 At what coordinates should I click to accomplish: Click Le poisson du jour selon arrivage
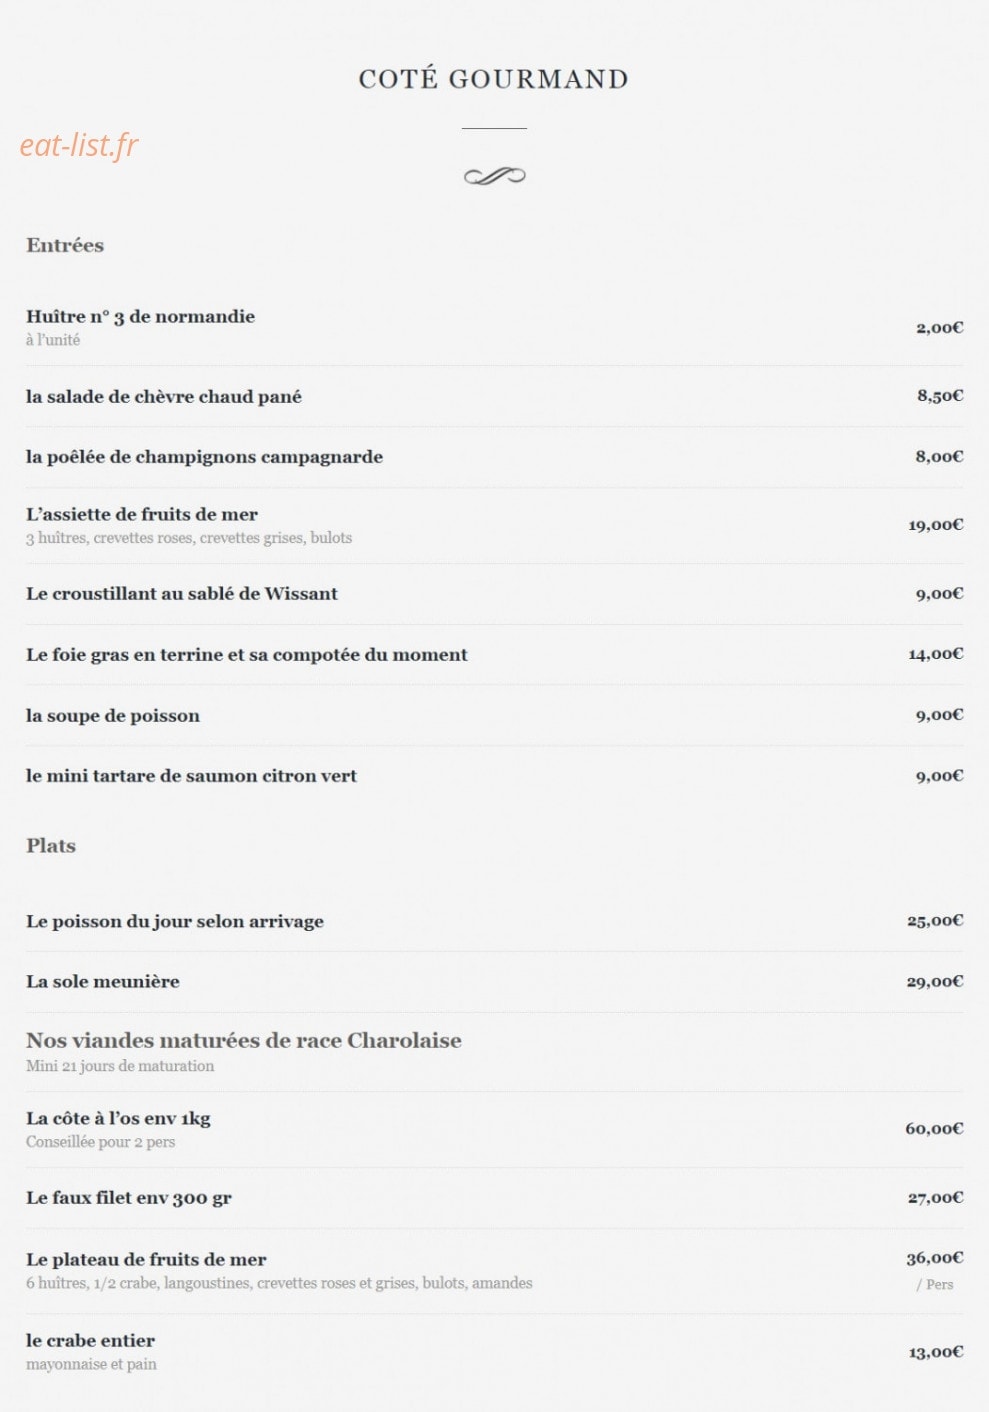click(x=175, y=921)
